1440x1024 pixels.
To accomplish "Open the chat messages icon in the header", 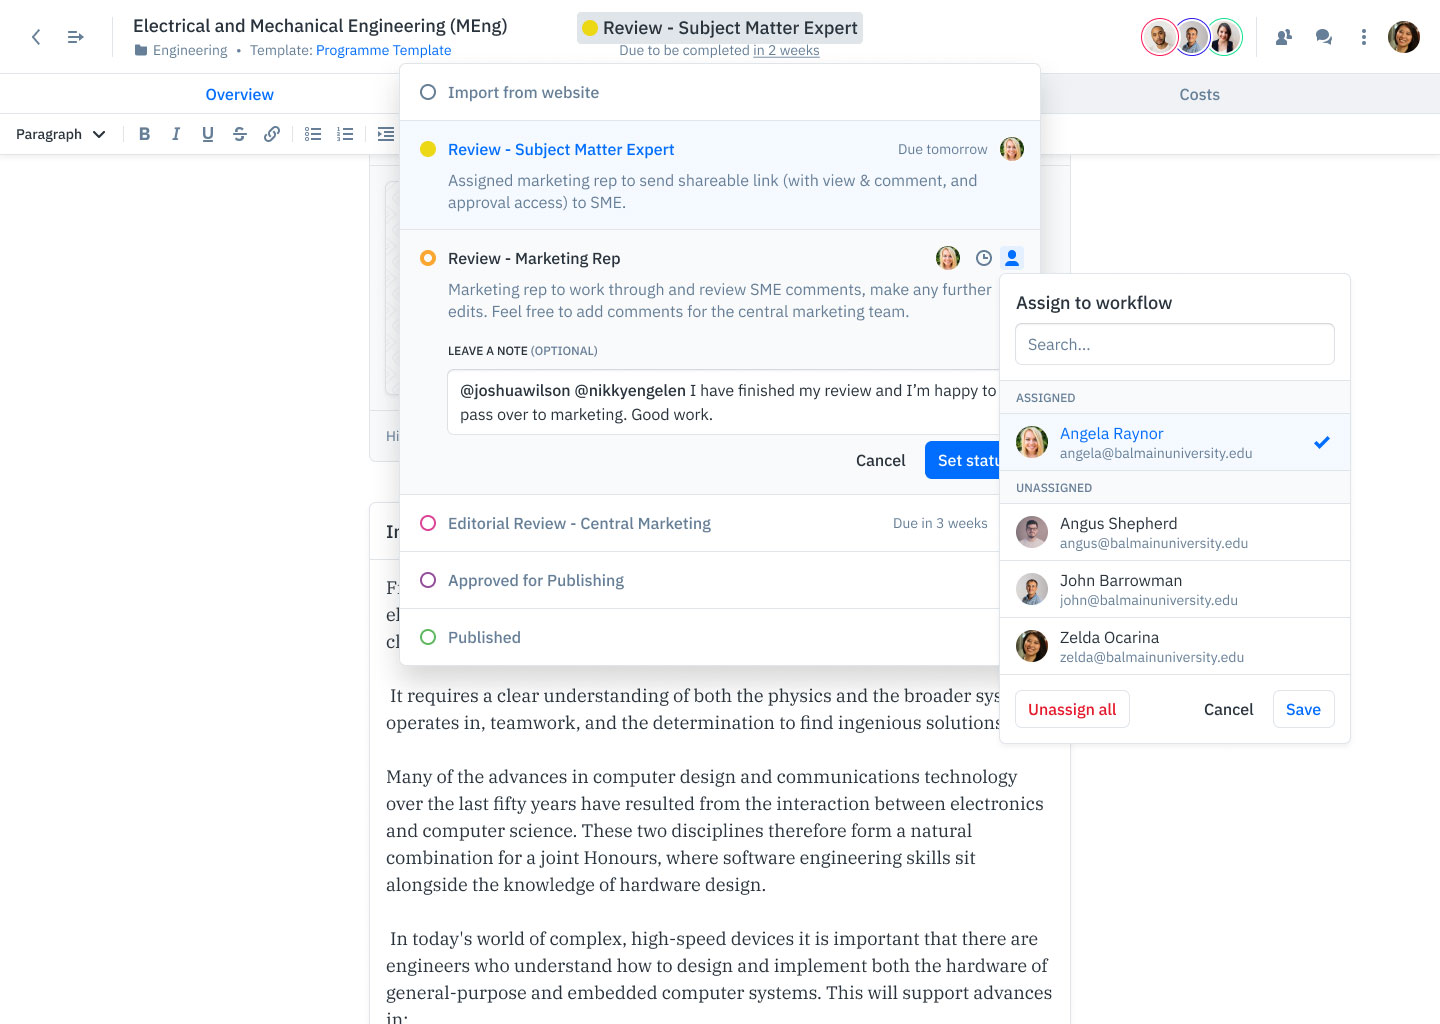I will (1323, 36).
